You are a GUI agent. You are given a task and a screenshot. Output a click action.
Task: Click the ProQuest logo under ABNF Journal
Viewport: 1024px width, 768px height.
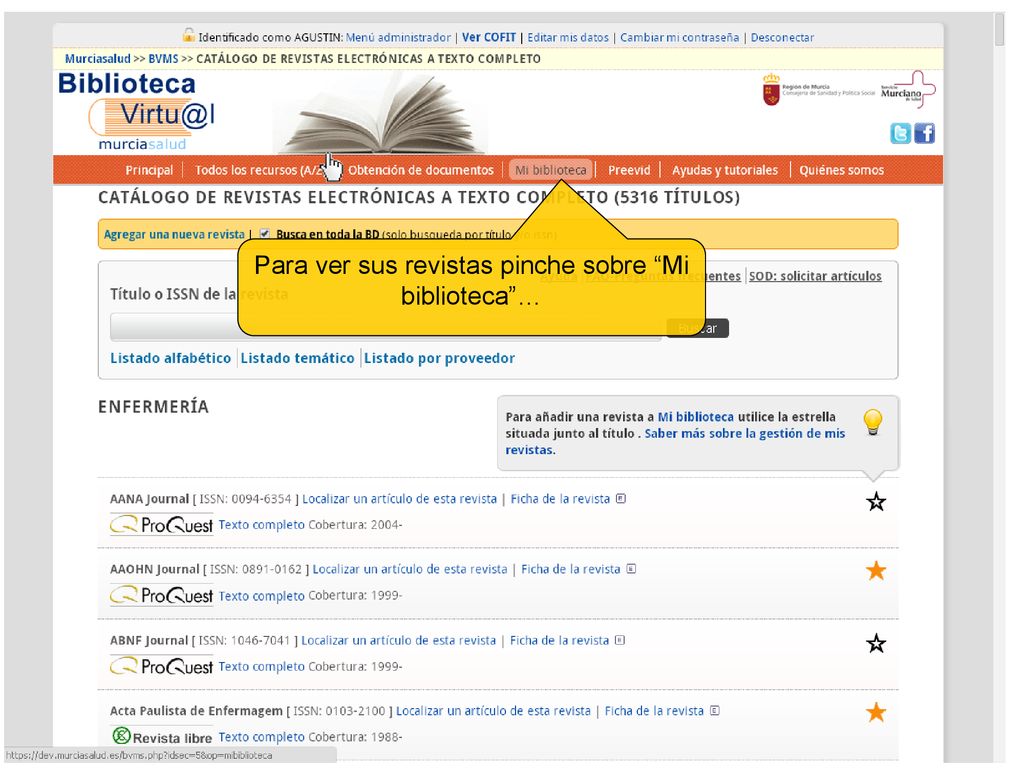pyautogui.click(x=161, y=666)
